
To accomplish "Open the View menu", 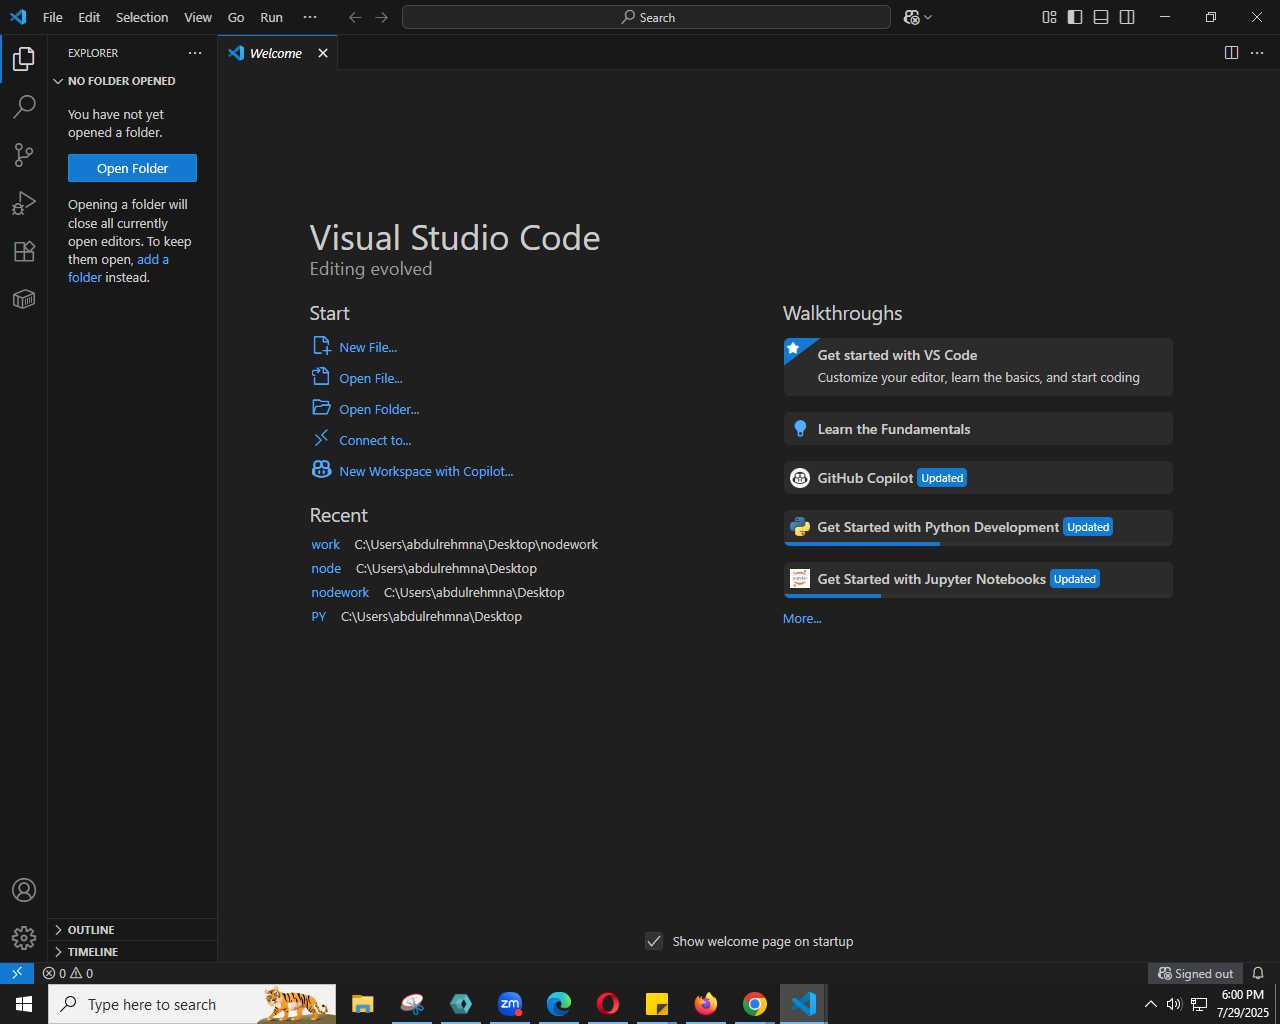I will click(198, 17).
